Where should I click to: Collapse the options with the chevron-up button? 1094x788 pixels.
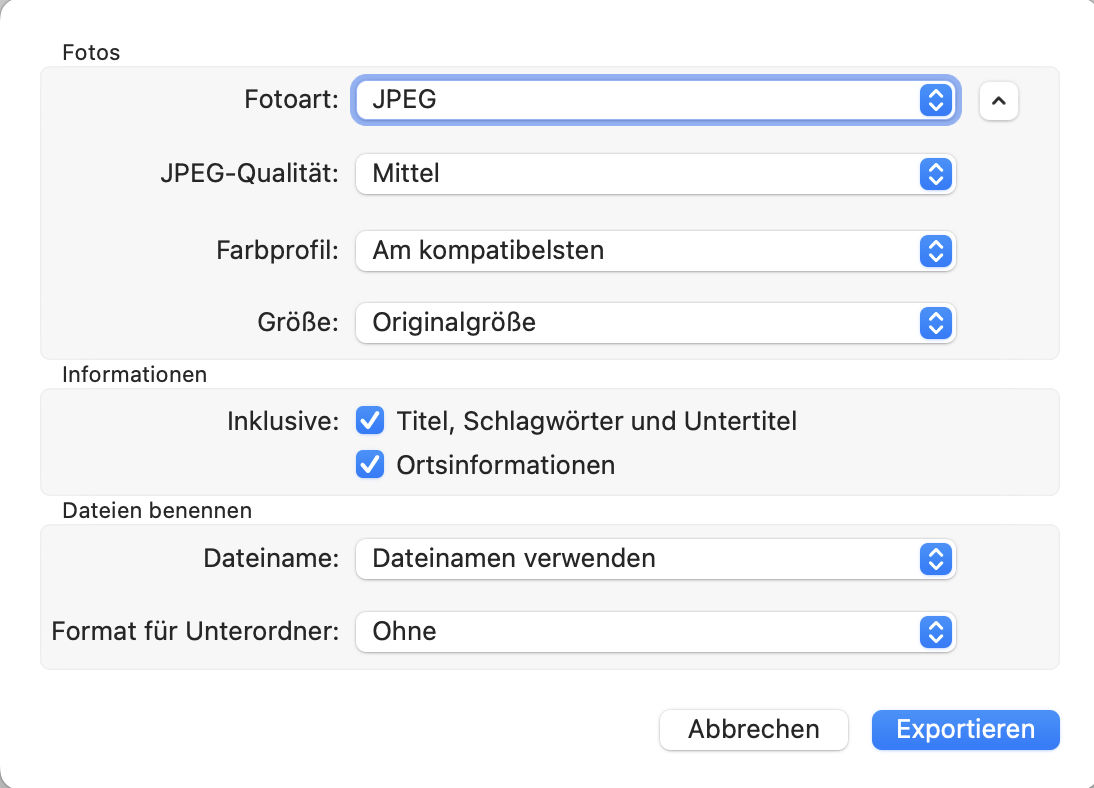[998, 101]
